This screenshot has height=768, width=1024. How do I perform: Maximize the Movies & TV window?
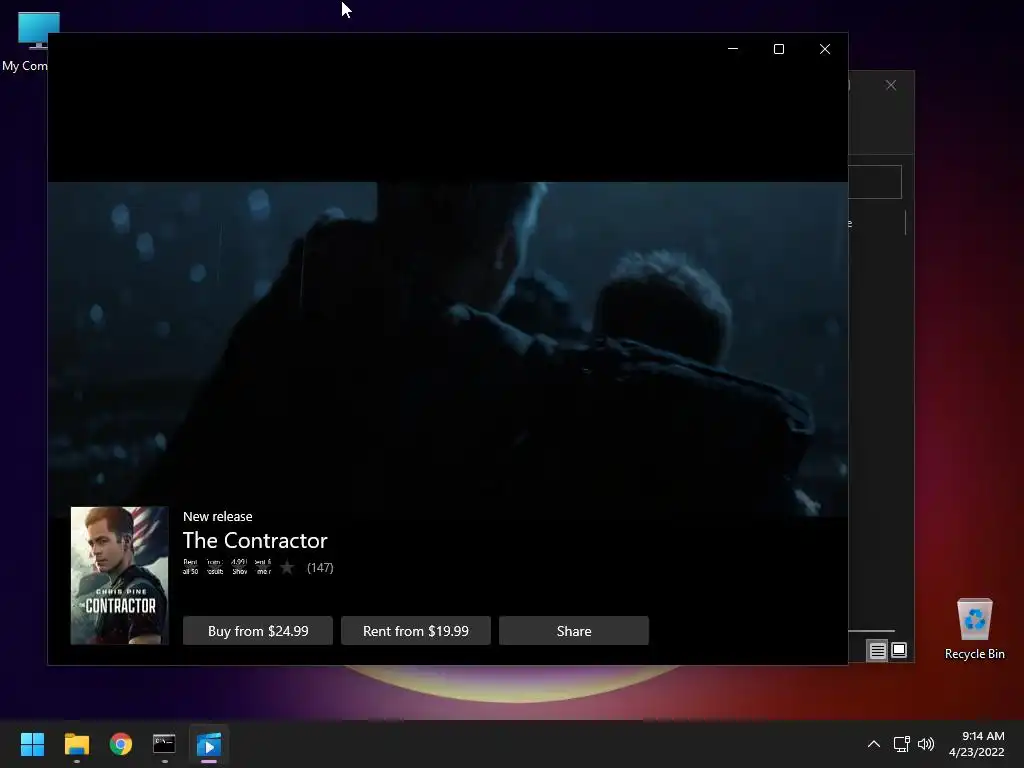778,49
